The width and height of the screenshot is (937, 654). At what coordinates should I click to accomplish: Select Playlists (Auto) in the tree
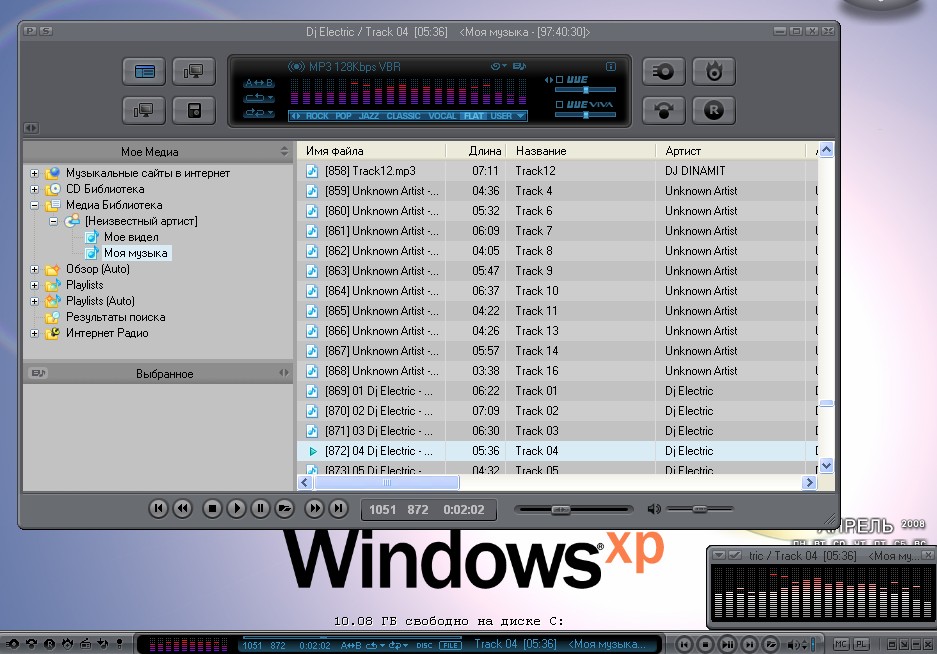tap(100, 301)
